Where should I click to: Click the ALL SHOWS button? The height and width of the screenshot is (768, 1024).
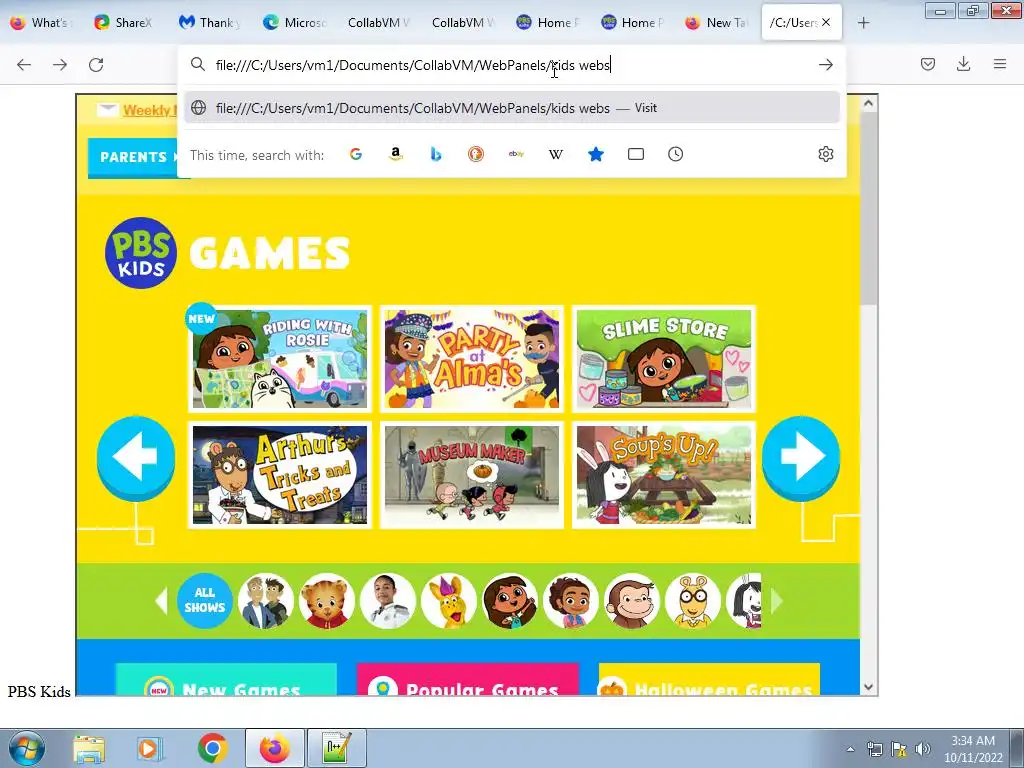click(204, 601)
